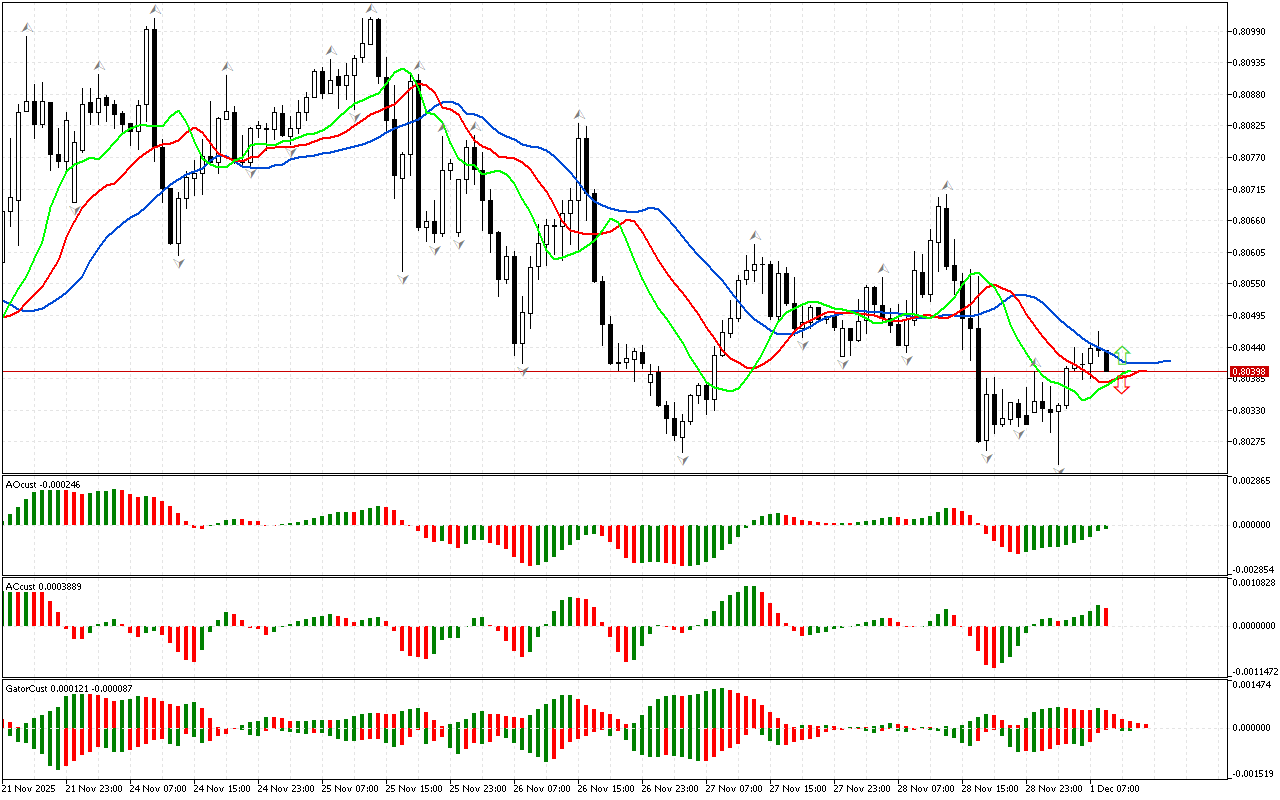Screen dimensions: 1280x800
Task: Click the first up fractal arrow at the chart's top-left
Action: click(28, 31)
